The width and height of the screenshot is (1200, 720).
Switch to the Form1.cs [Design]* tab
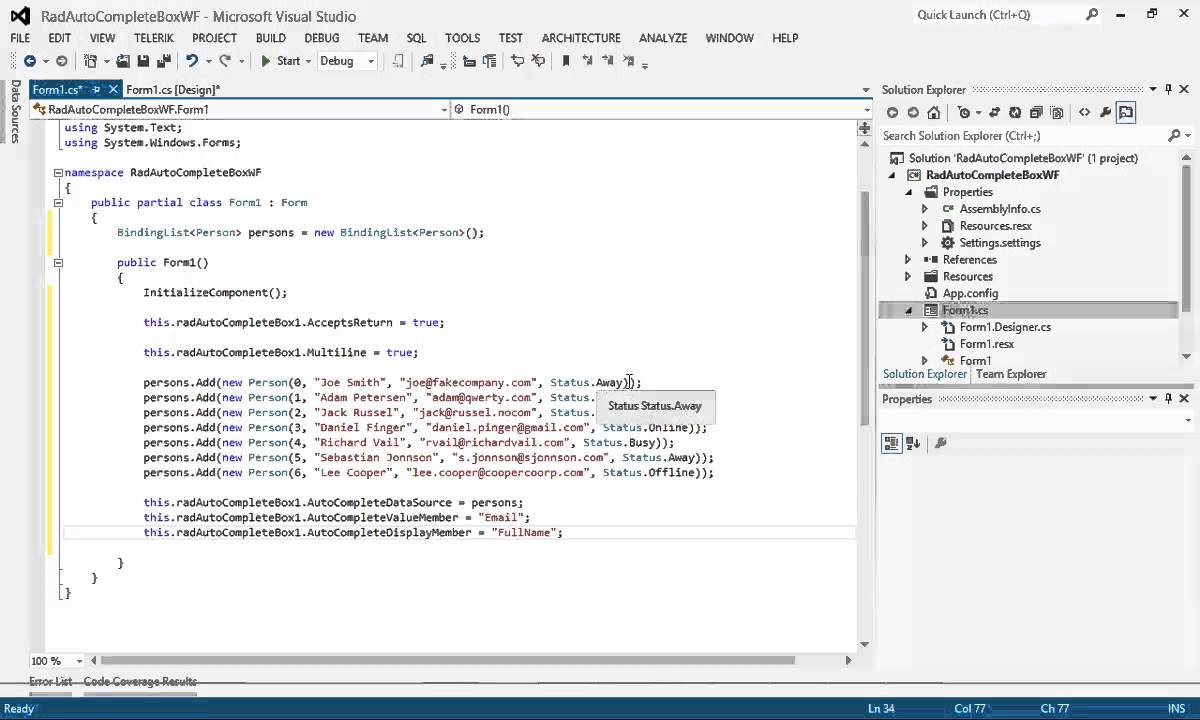[x=173, y=90]
